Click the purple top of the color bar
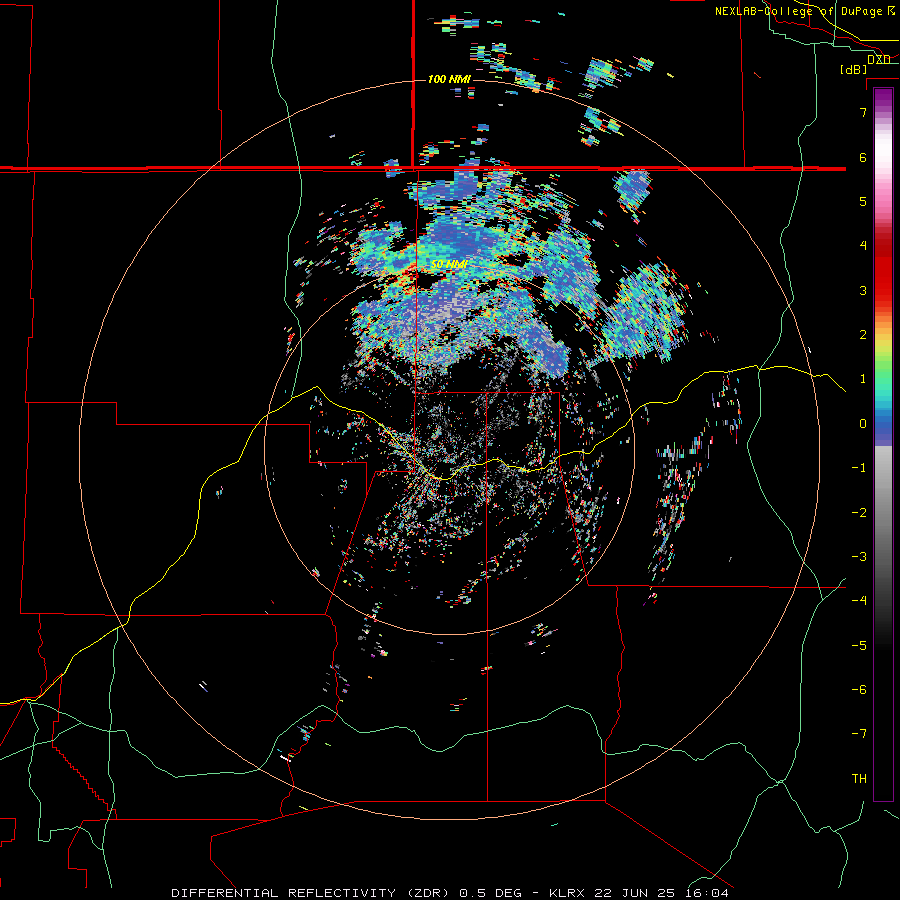900x900 pixels. 883,98
